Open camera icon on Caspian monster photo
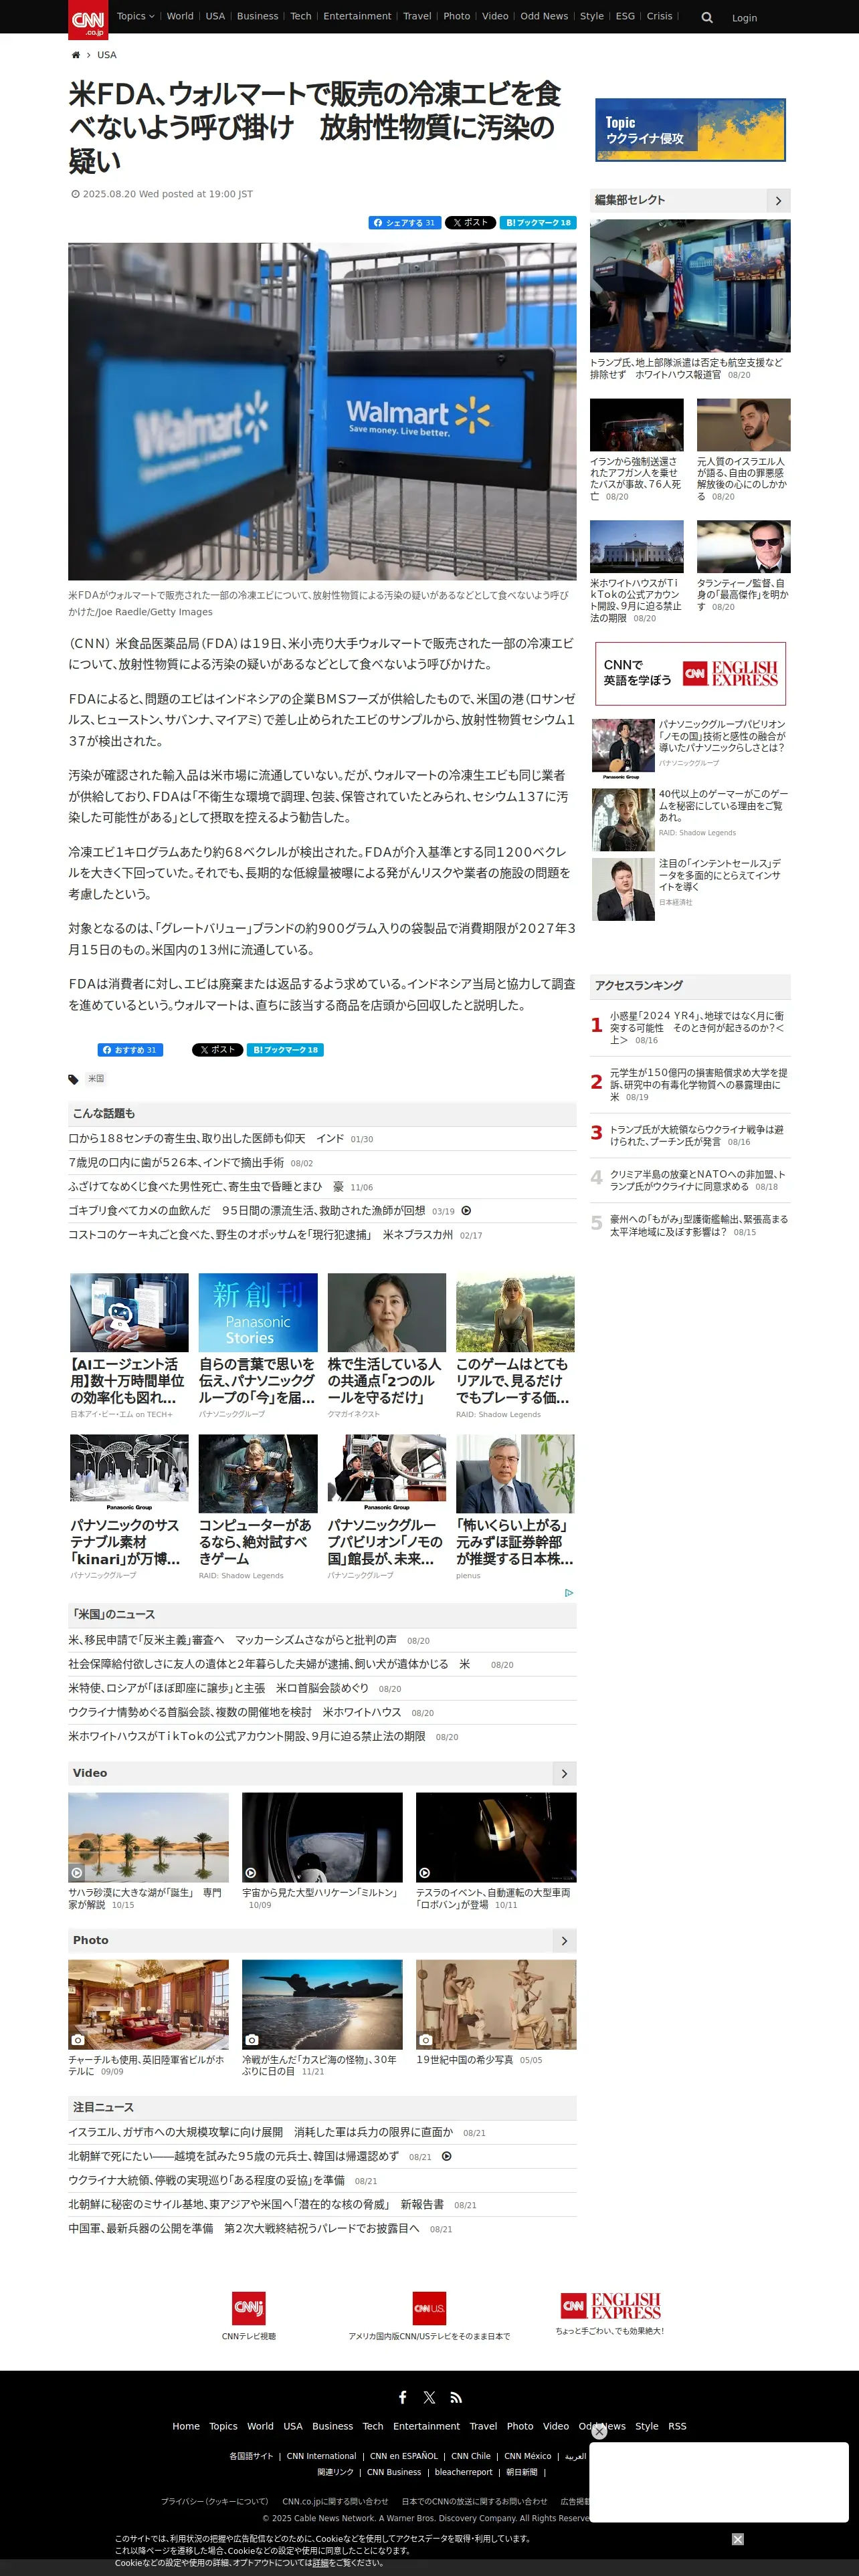This screenshot has width=859, height=2576. pos(252,2039)
